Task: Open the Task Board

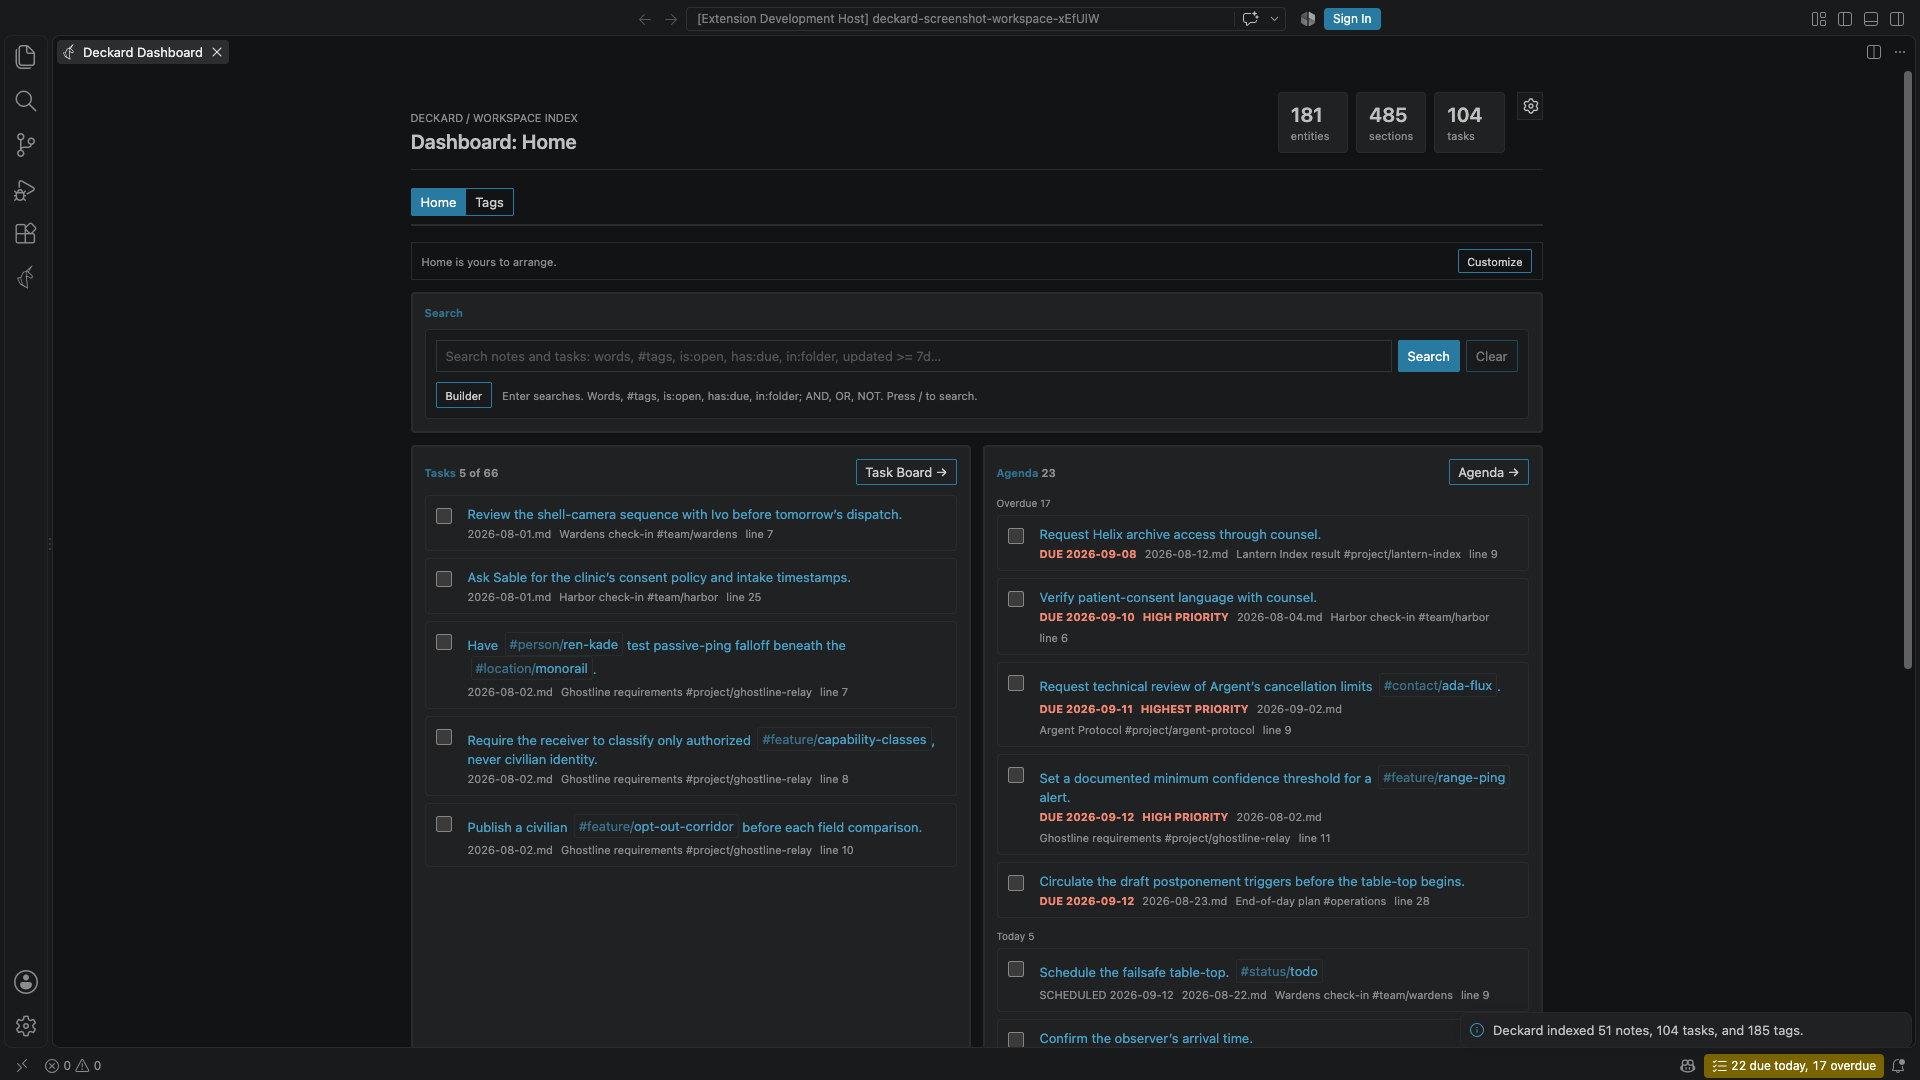Action: click(x=906, y=472)
